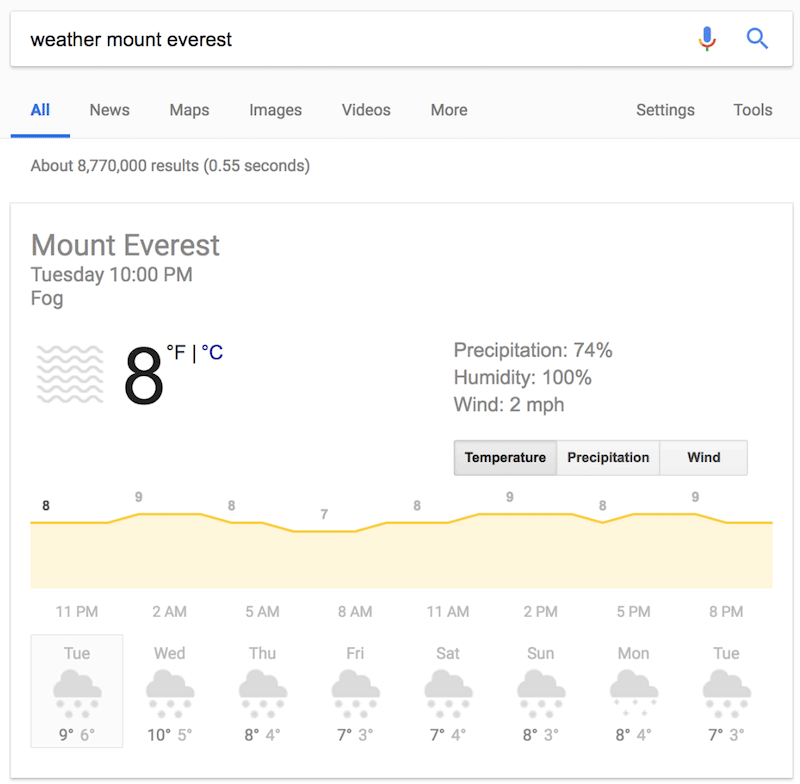Image resolution: width=800 pixels, height=784 pixels.
Task: Click into the search query text field
Action: tap(350, 40)
